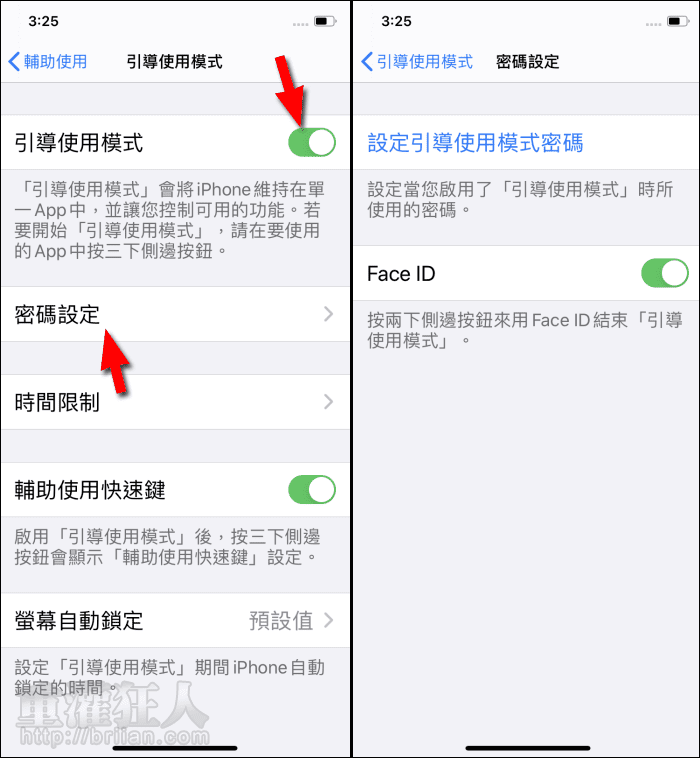Viewport: 700px width, 758px height.
Task: Tap the back chevron beside 引導使用模式
Action: pos(367,61)
